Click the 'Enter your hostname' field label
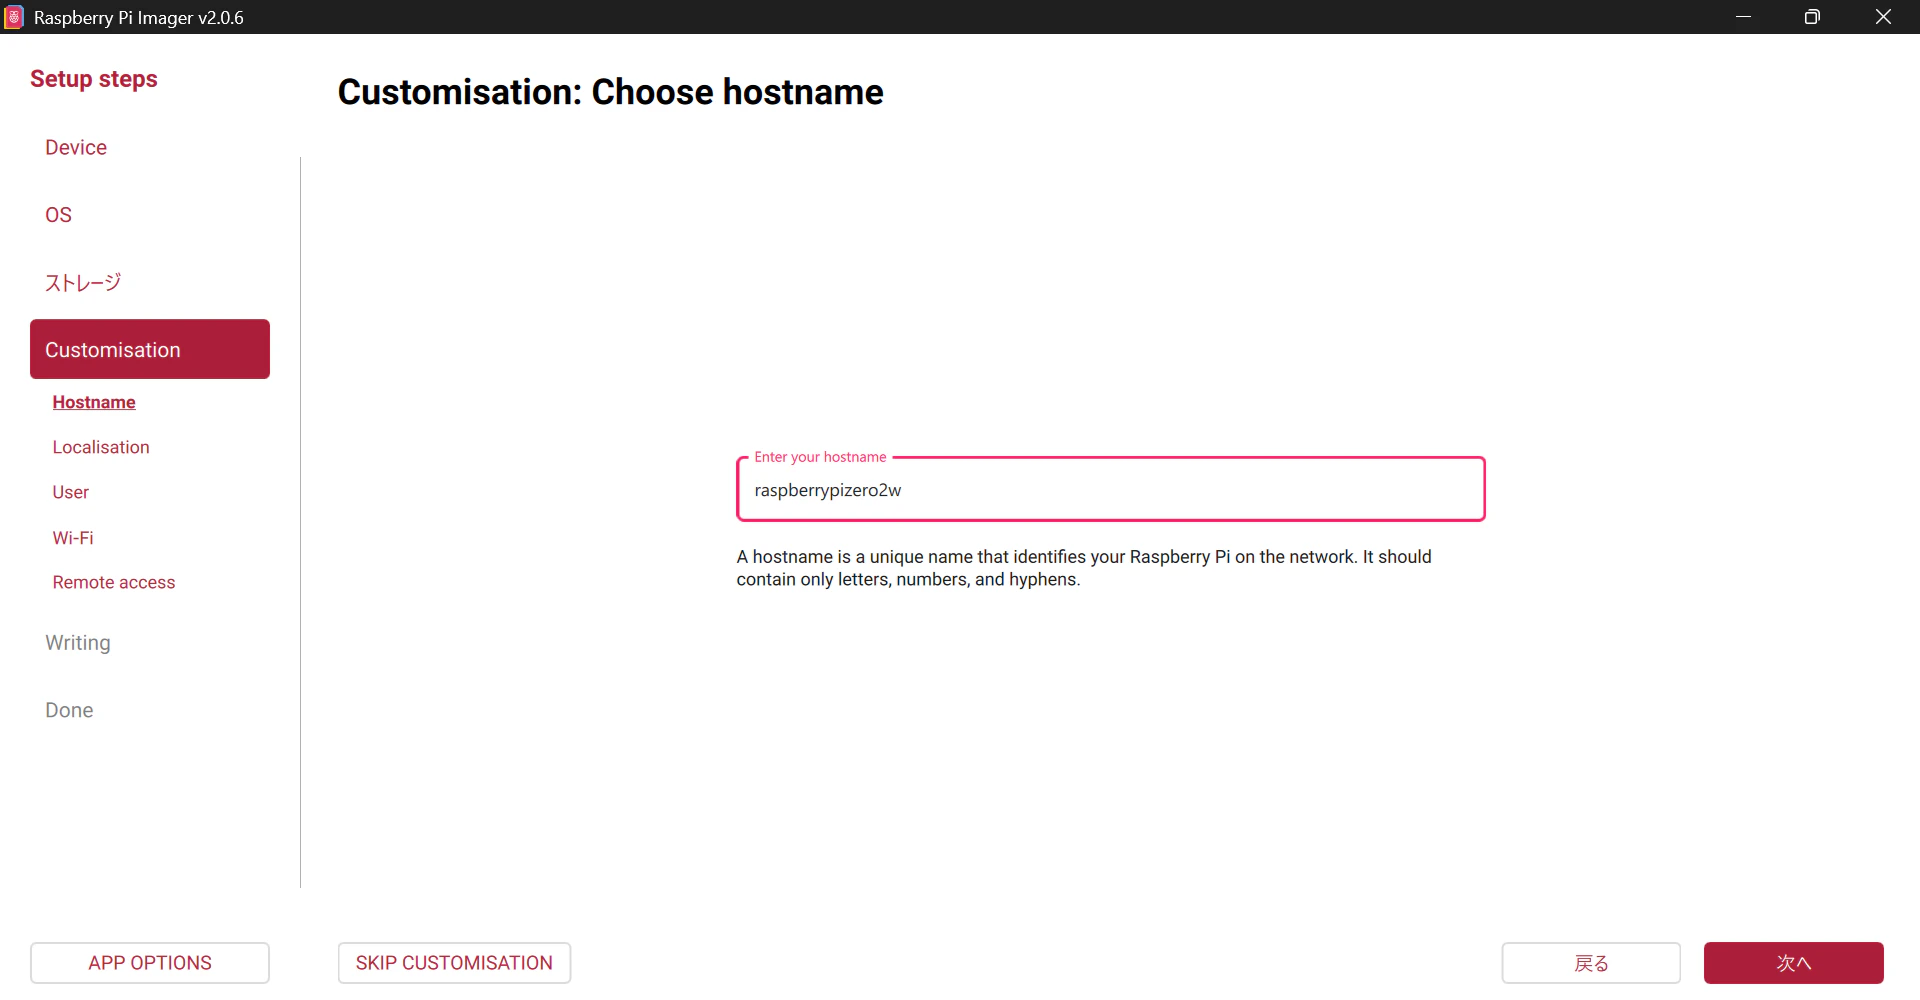Image resolution: width=1920 pixels, height=1000 pixels. tap(820, 457)
